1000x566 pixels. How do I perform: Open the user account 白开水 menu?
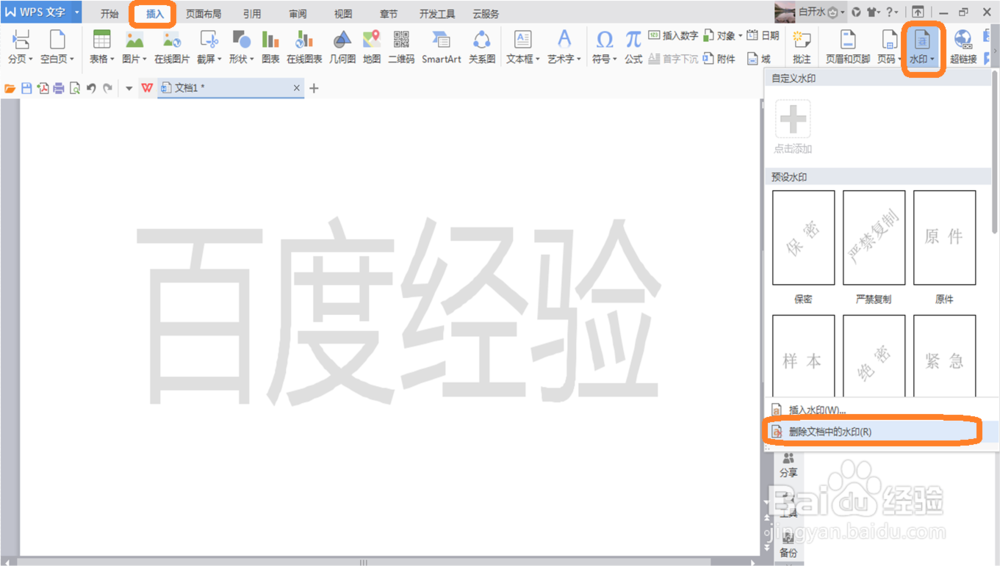click(x=811, y=12)
